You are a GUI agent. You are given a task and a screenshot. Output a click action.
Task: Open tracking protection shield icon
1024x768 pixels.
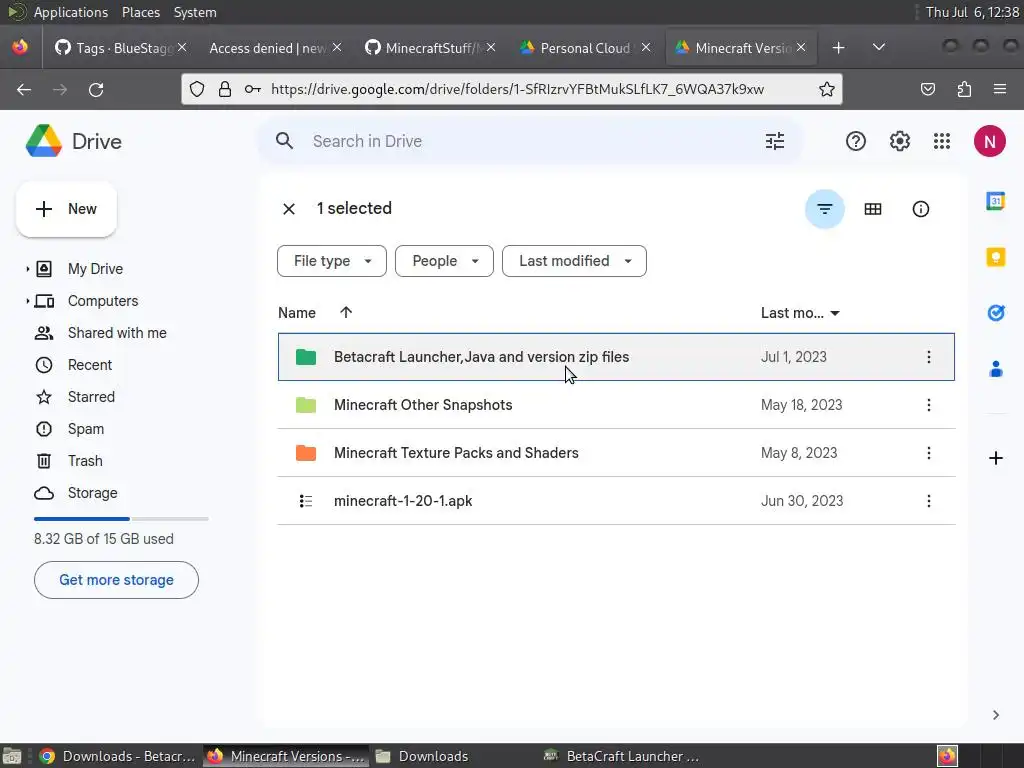[197, 89]
